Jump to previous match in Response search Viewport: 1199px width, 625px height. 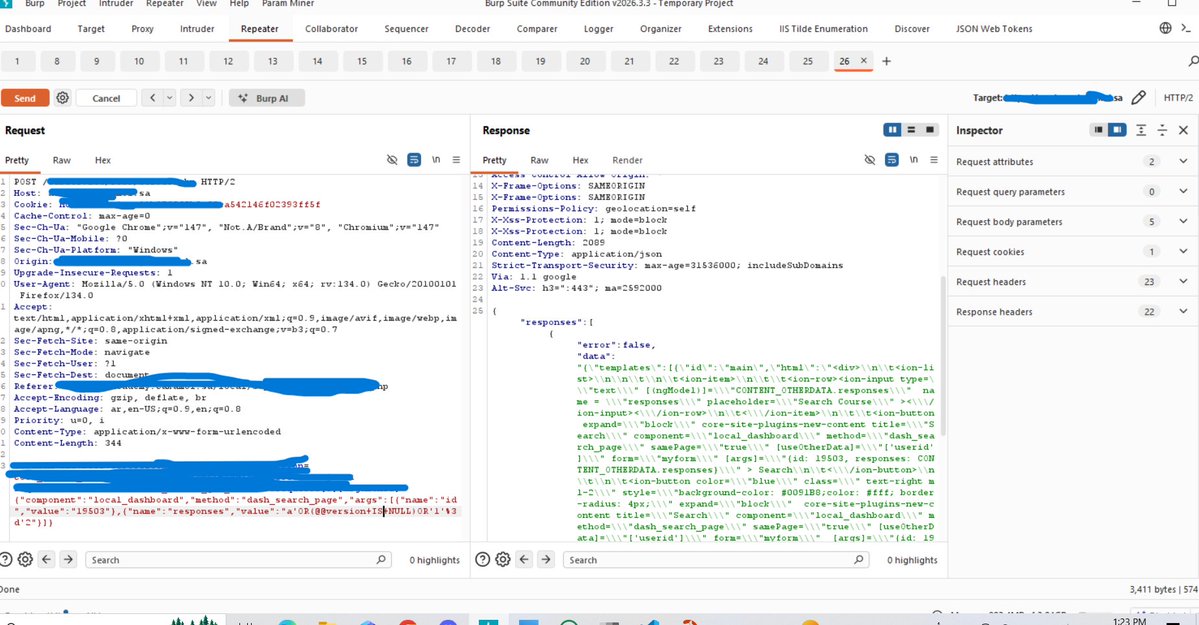point(524,559)
